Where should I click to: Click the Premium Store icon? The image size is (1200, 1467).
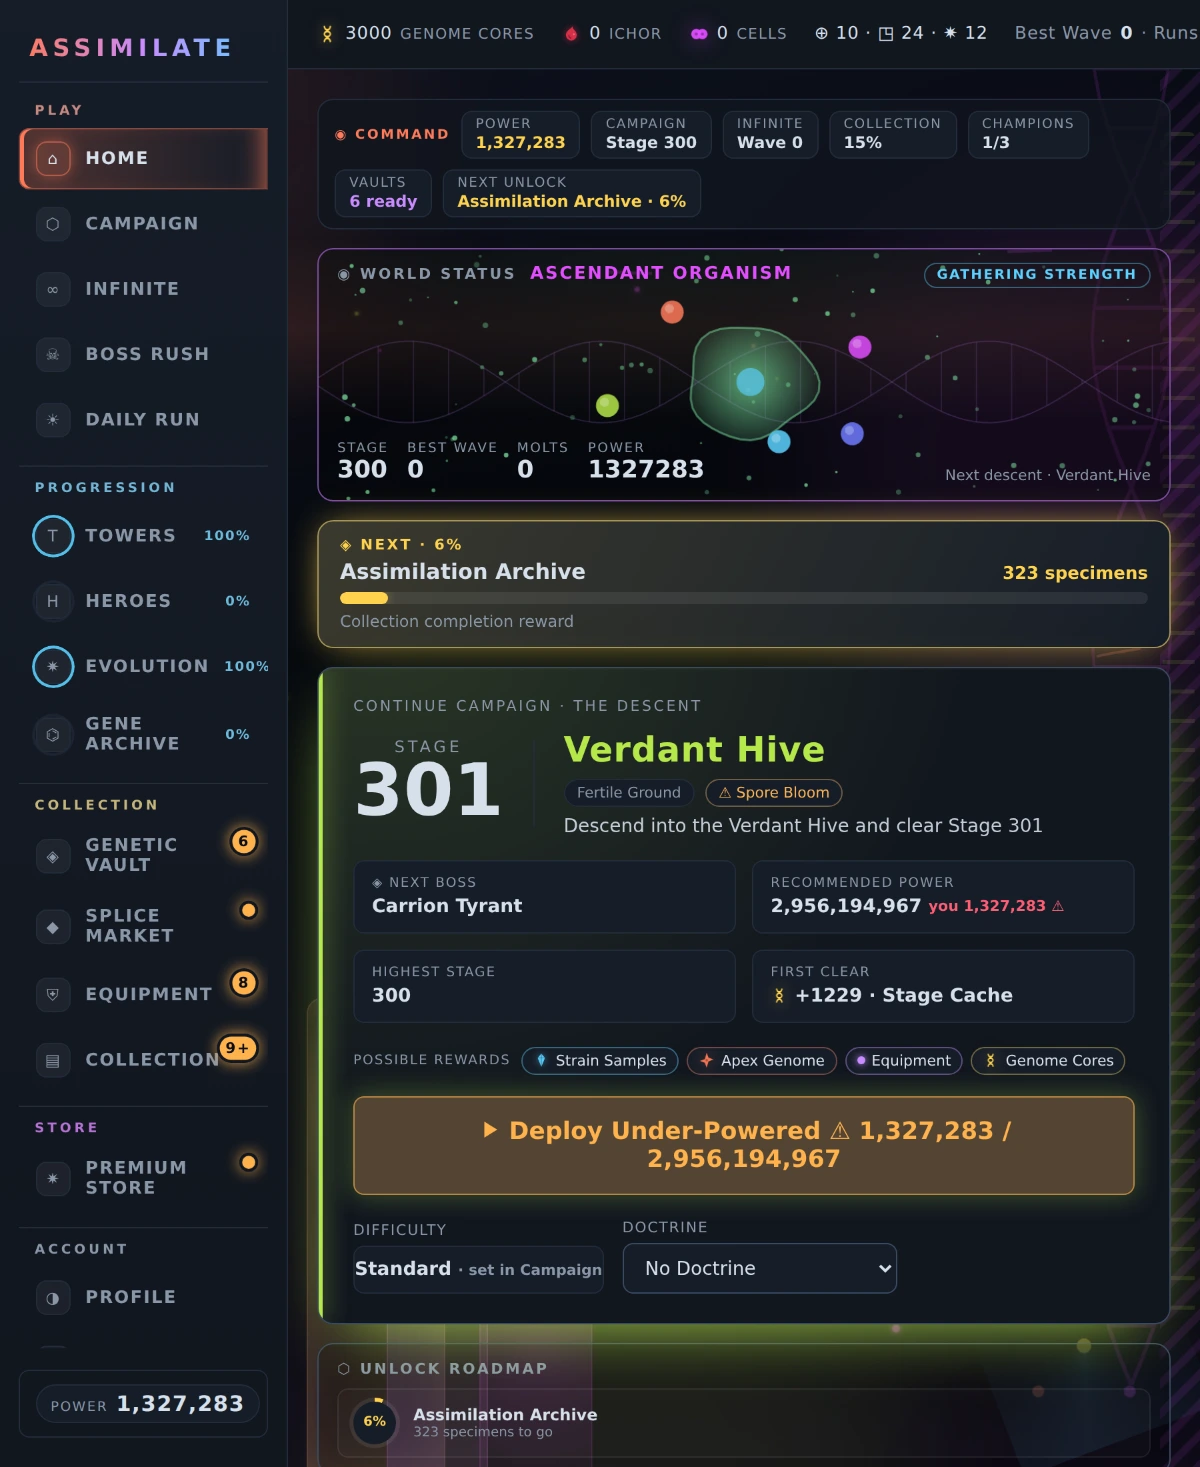click(53, 1178)
